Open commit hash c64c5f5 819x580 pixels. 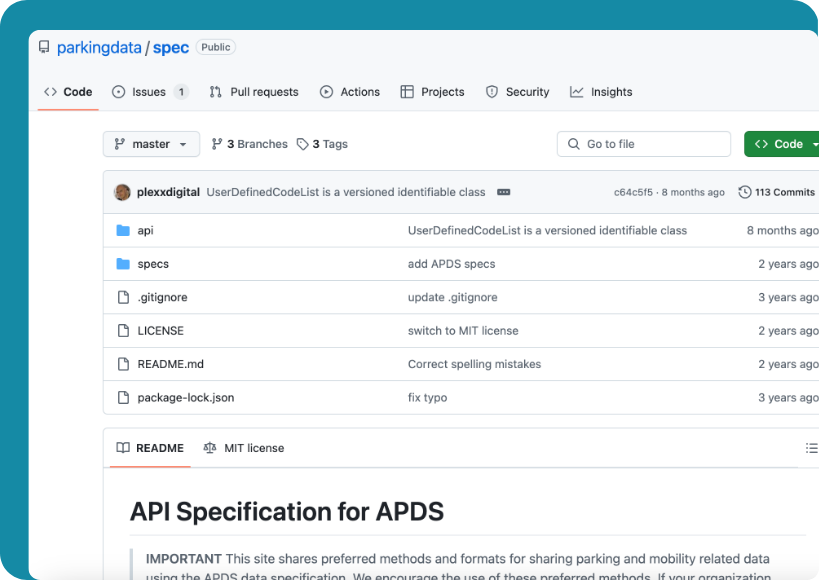[633, 192]
